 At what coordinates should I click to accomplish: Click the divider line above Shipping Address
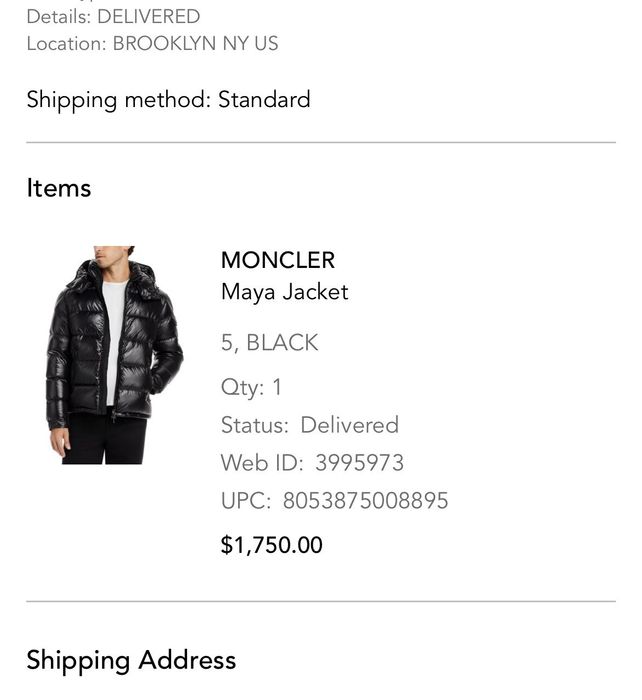[x=321, y=602]
